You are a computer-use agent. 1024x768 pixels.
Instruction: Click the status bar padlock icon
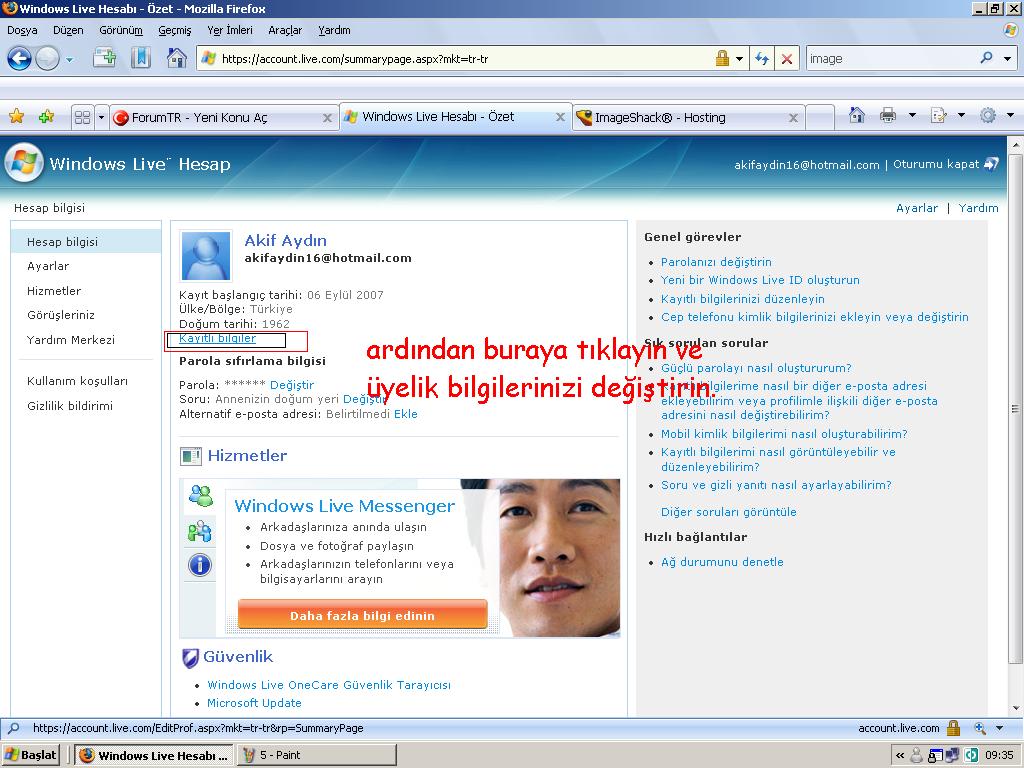[953, 728]
